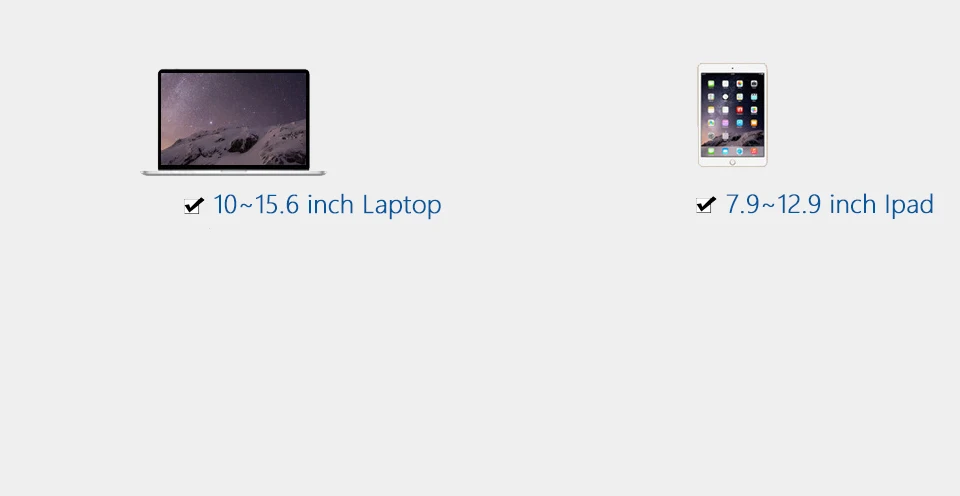
Task: Select the '10~15.6 inch Laptop' text label
Action: [327, 205]
